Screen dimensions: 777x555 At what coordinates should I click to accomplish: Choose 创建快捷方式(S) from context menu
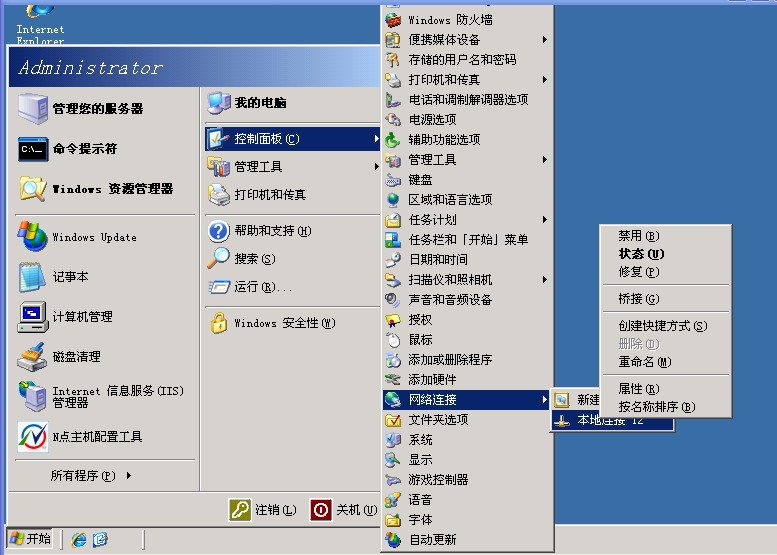coord(666,326)
